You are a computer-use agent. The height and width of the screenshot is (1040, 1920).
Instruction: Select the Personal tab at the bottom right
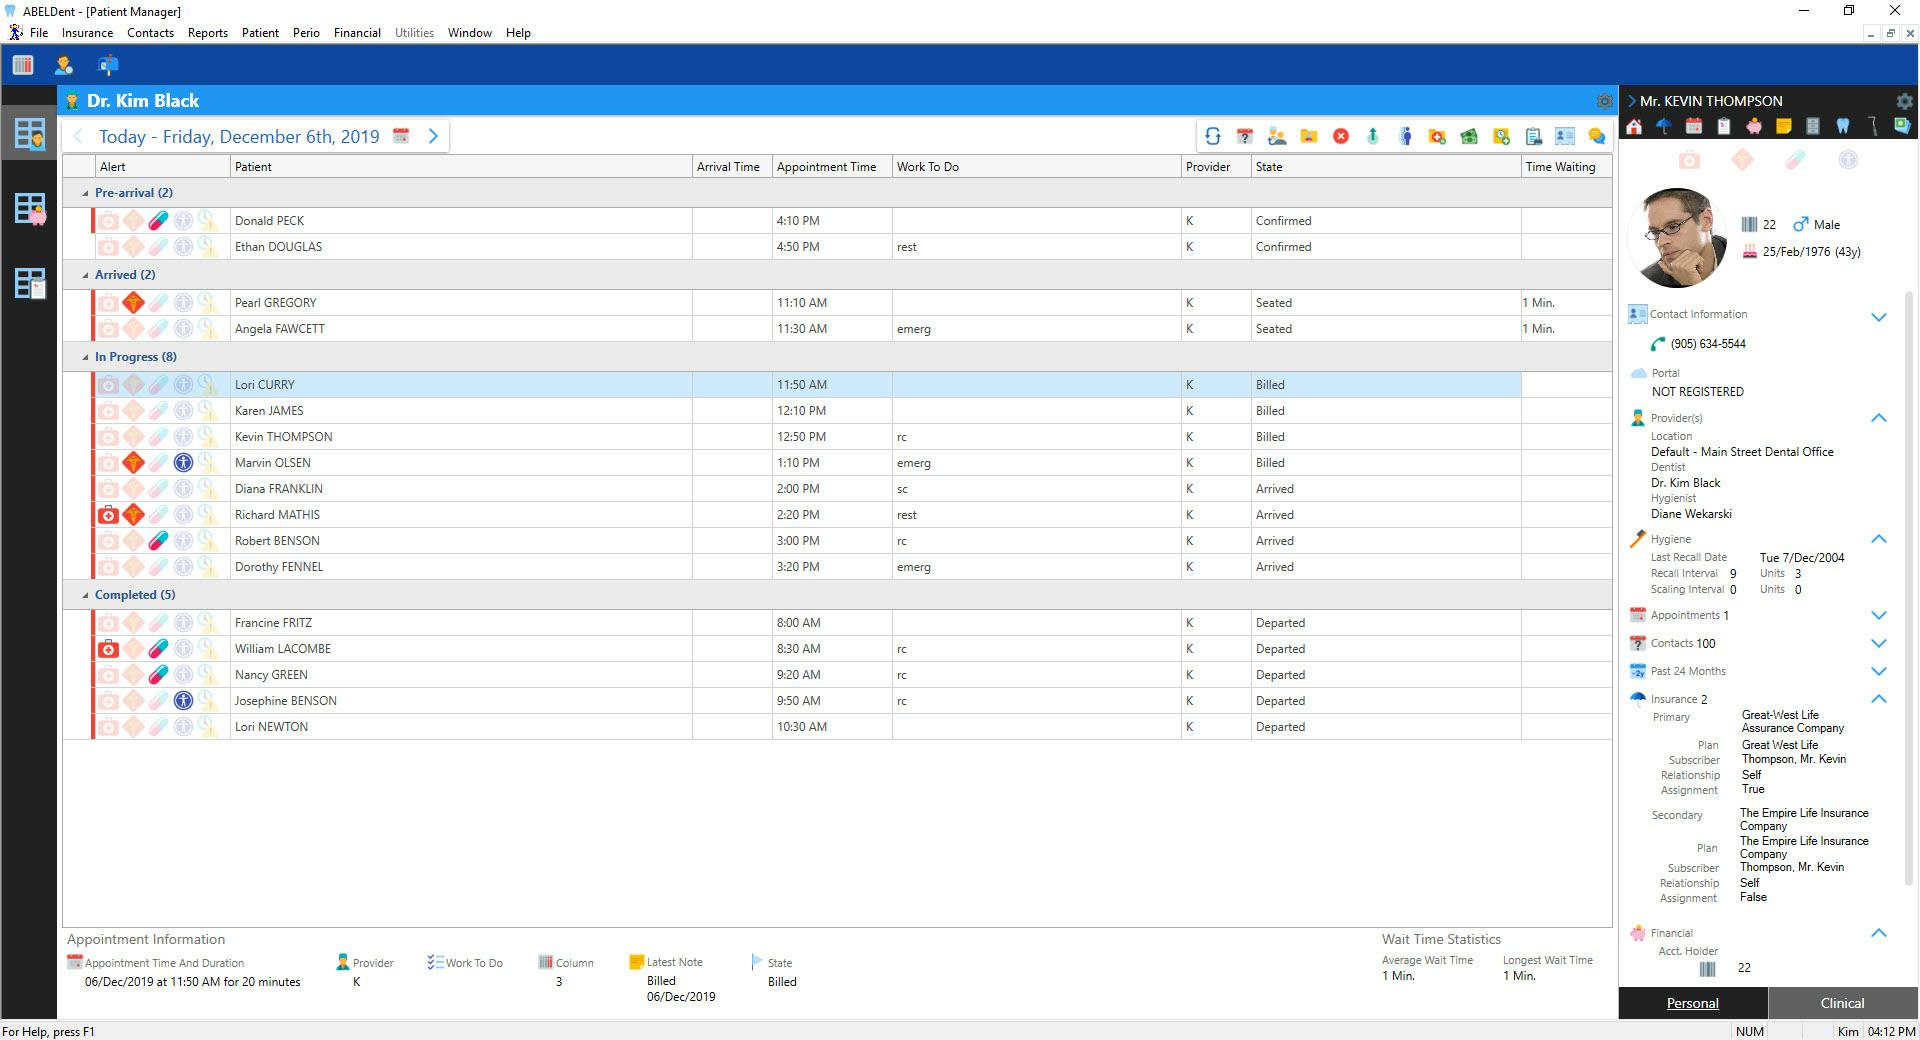(1692, 1003)
